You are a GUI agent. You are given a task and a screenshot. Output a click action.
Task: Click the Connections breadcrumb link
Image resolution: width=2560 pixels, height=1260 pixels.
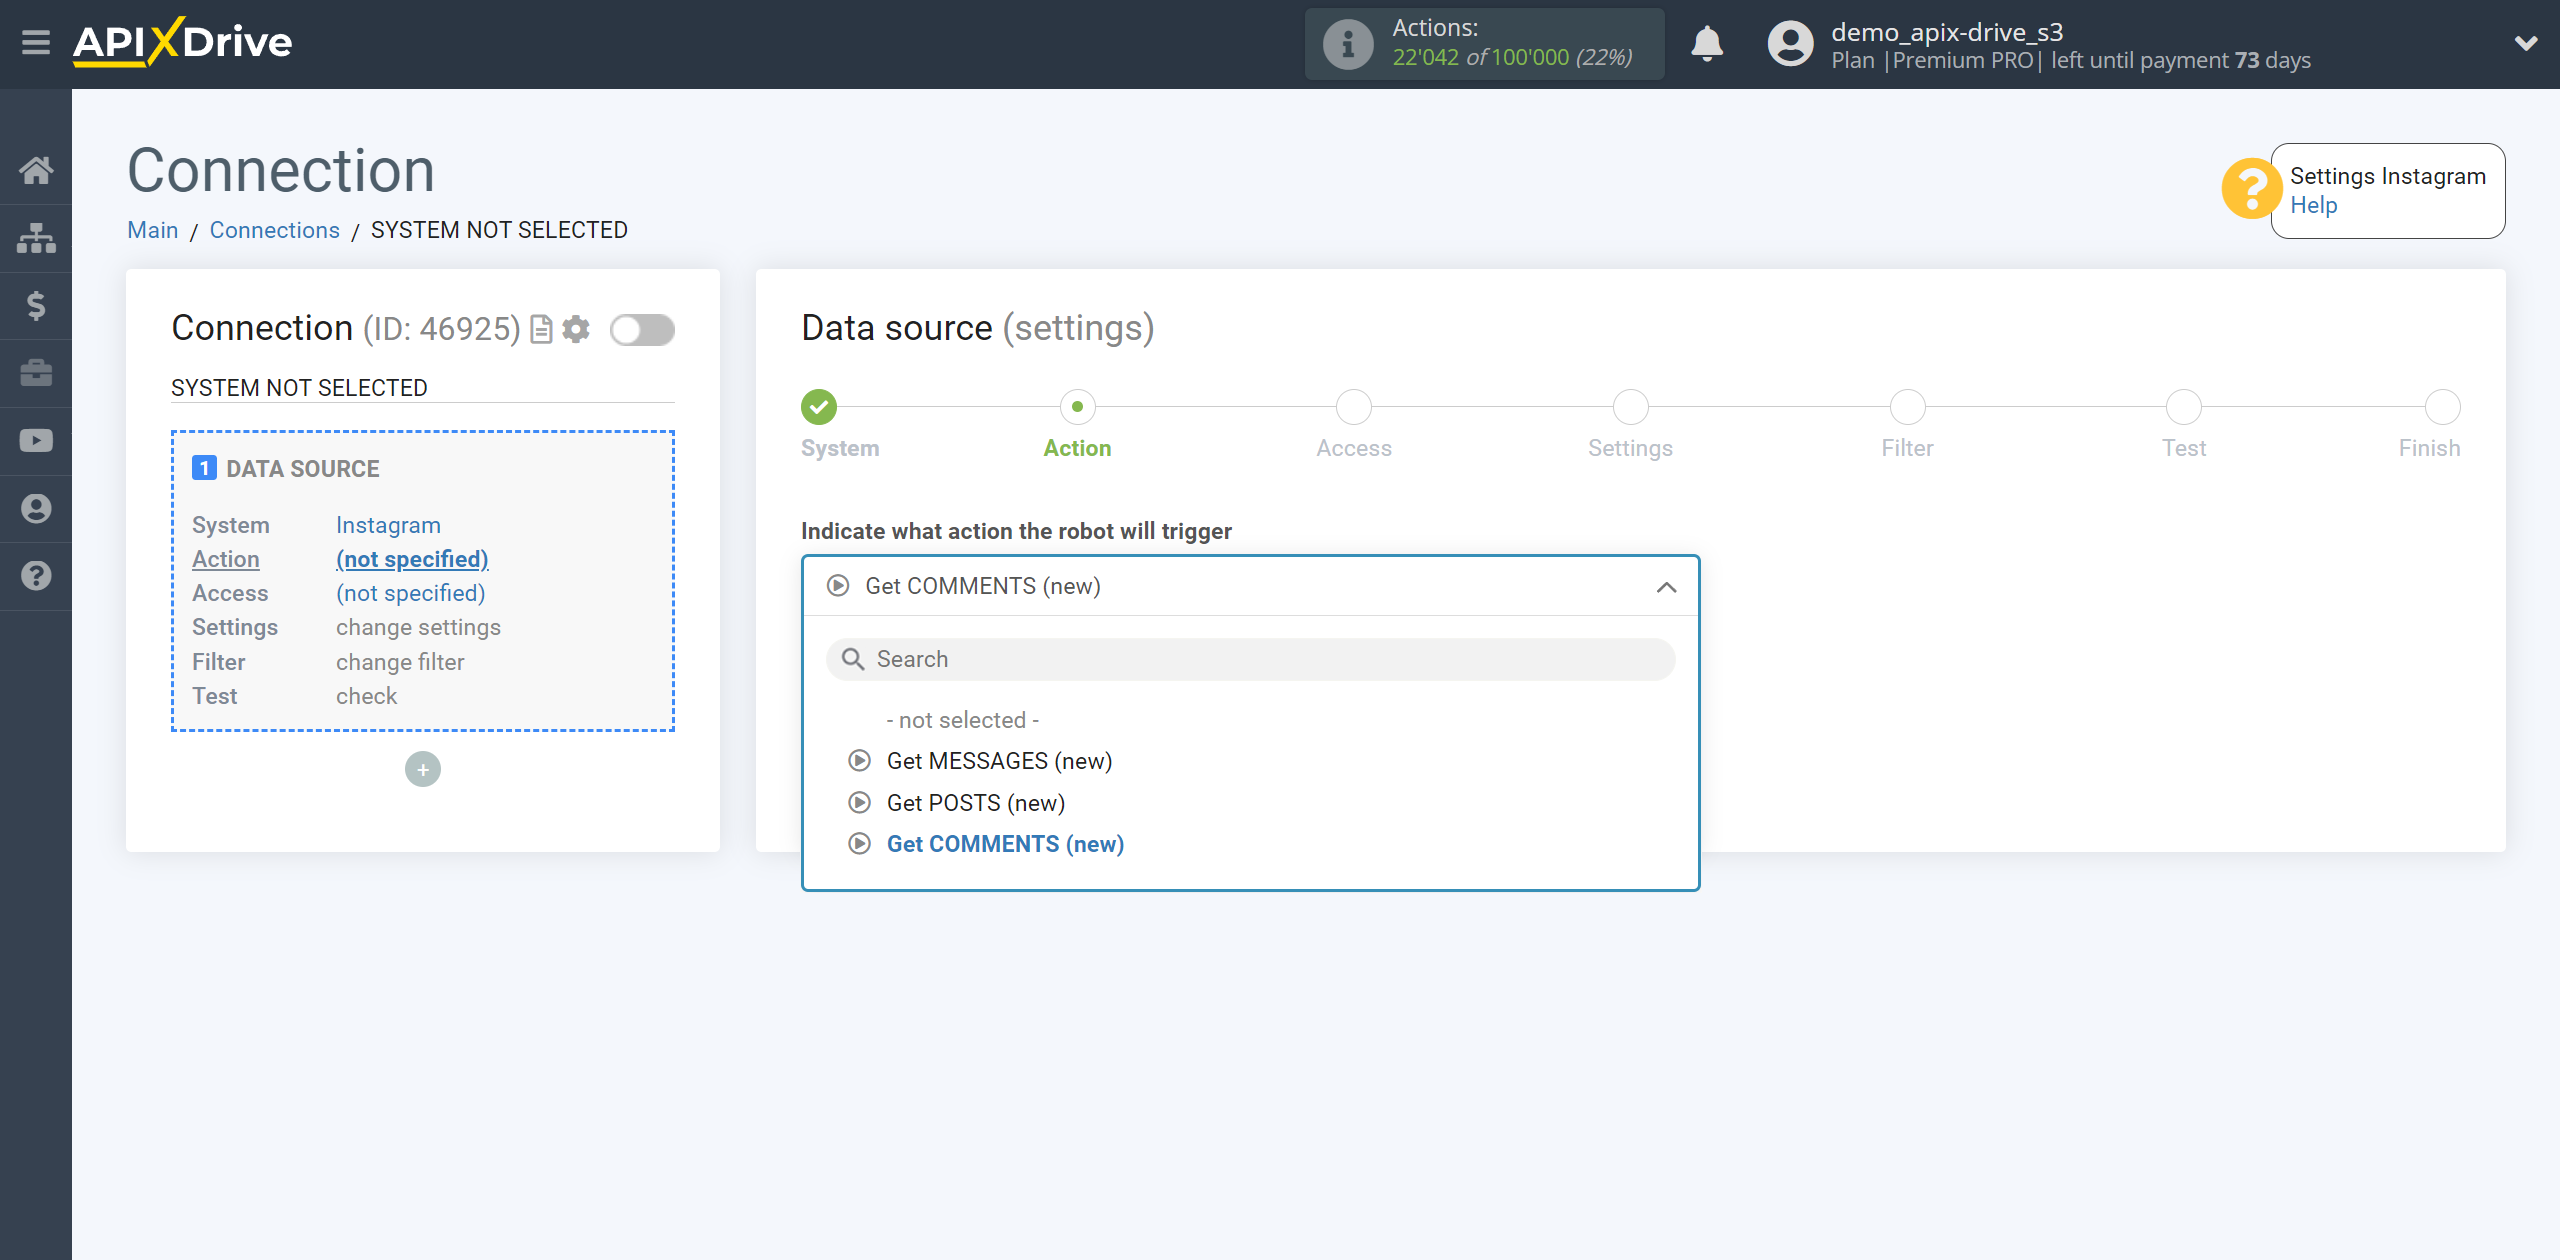(x=274, y=228)
